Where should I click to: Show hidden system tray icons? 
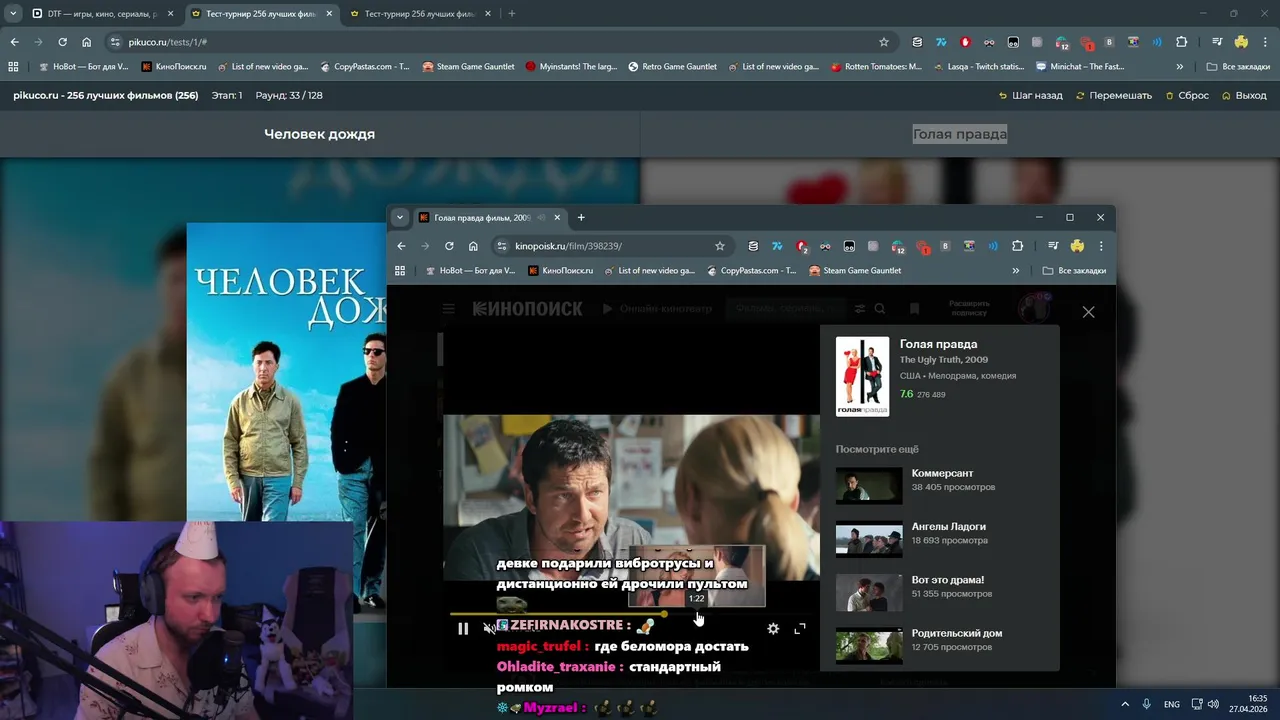[x=1125, y=704]
